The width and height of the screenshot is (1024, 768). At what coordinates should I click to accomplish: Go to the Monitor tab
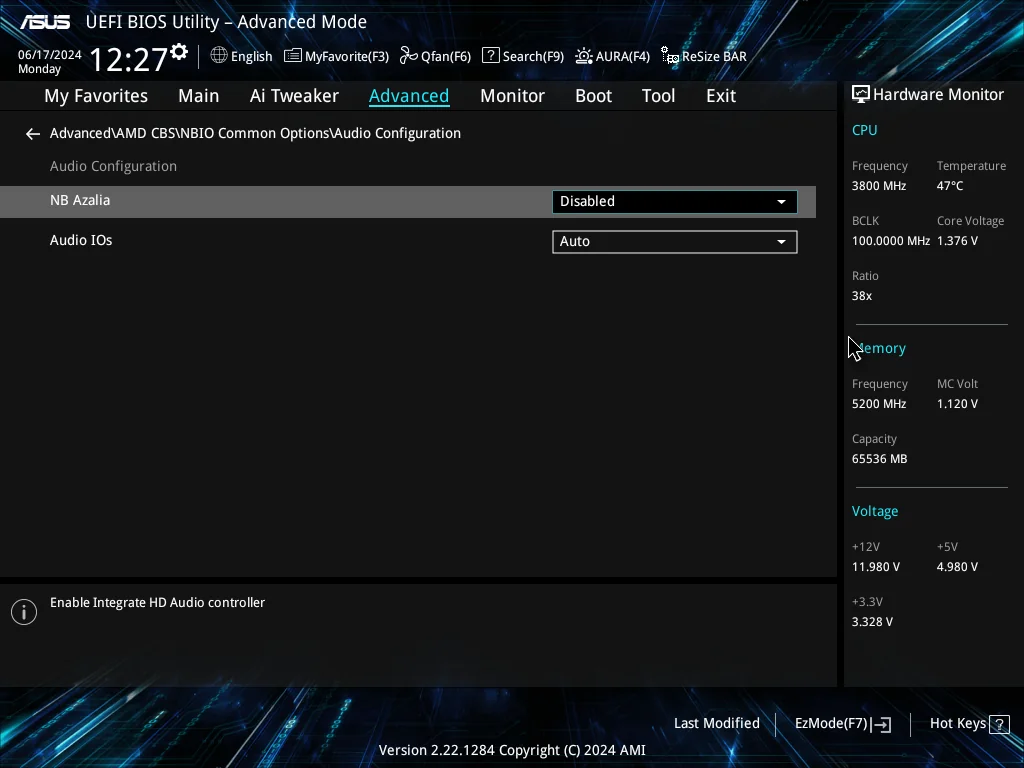pyautogui.click(x=512, y=96)
